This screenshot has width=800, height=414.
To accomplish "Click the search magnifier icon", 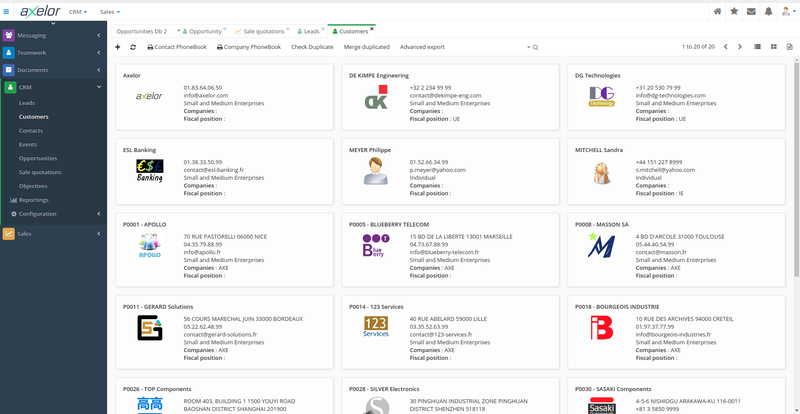I will (x=535, y=47).
